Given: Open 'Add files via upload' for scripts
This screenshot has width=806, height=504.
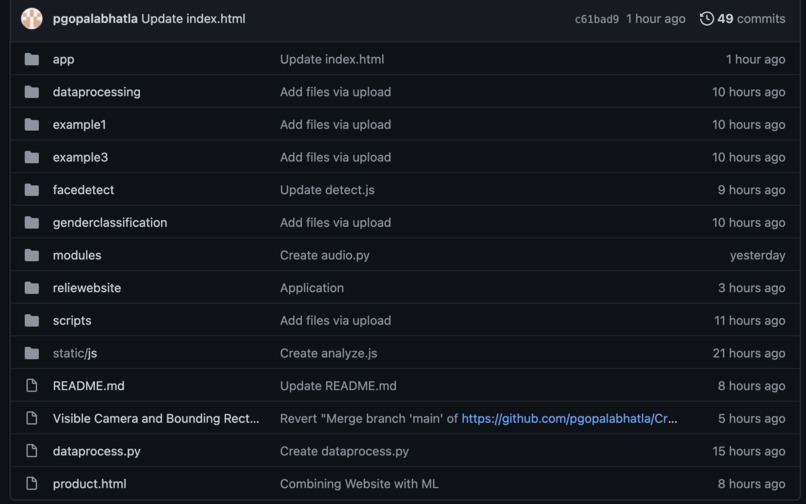Looking at the screenshot, I should coord(335,320).
